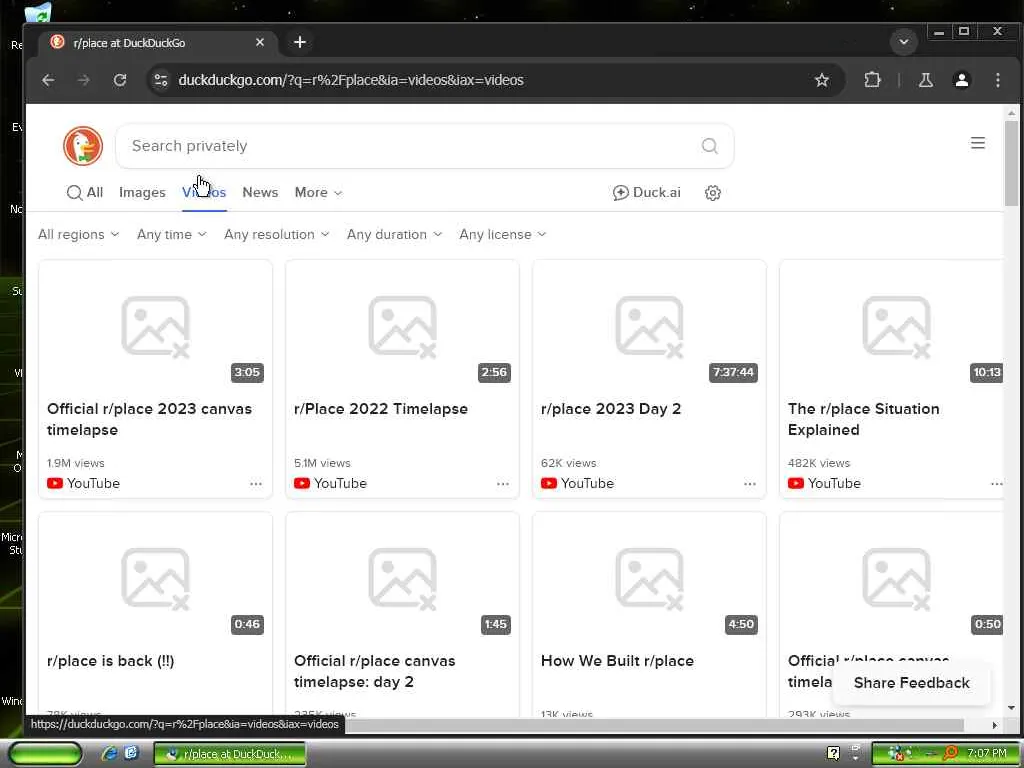The width and height of the screenshot is (1024, 768).
Task: Open Any time filter dropdown
Action: click(x=171, y=234)
